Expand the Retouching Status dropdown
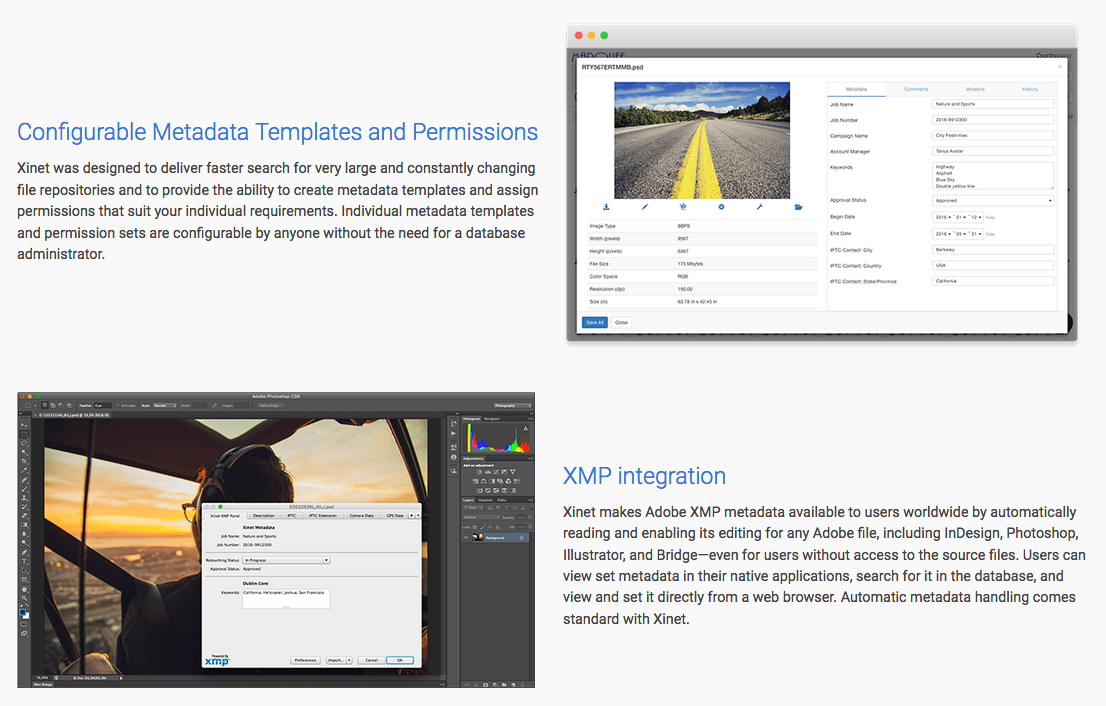Viewport: 1106px width, 706px height. [x=285, y=560]
